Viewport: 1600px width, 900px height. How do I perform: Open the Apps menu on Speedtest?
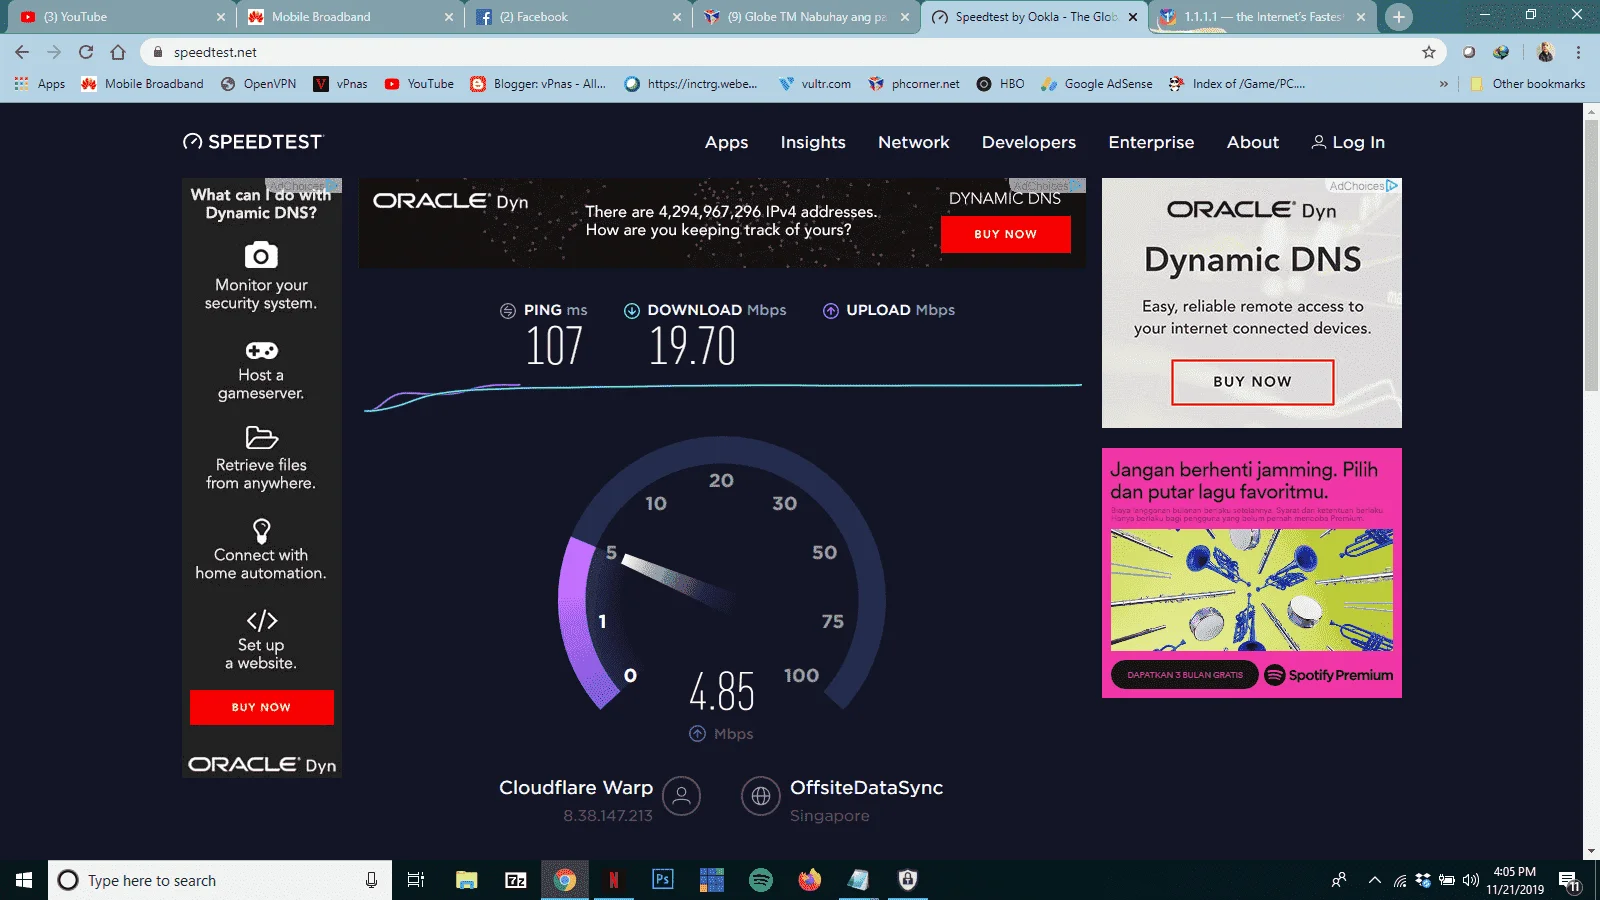point(726,142)
